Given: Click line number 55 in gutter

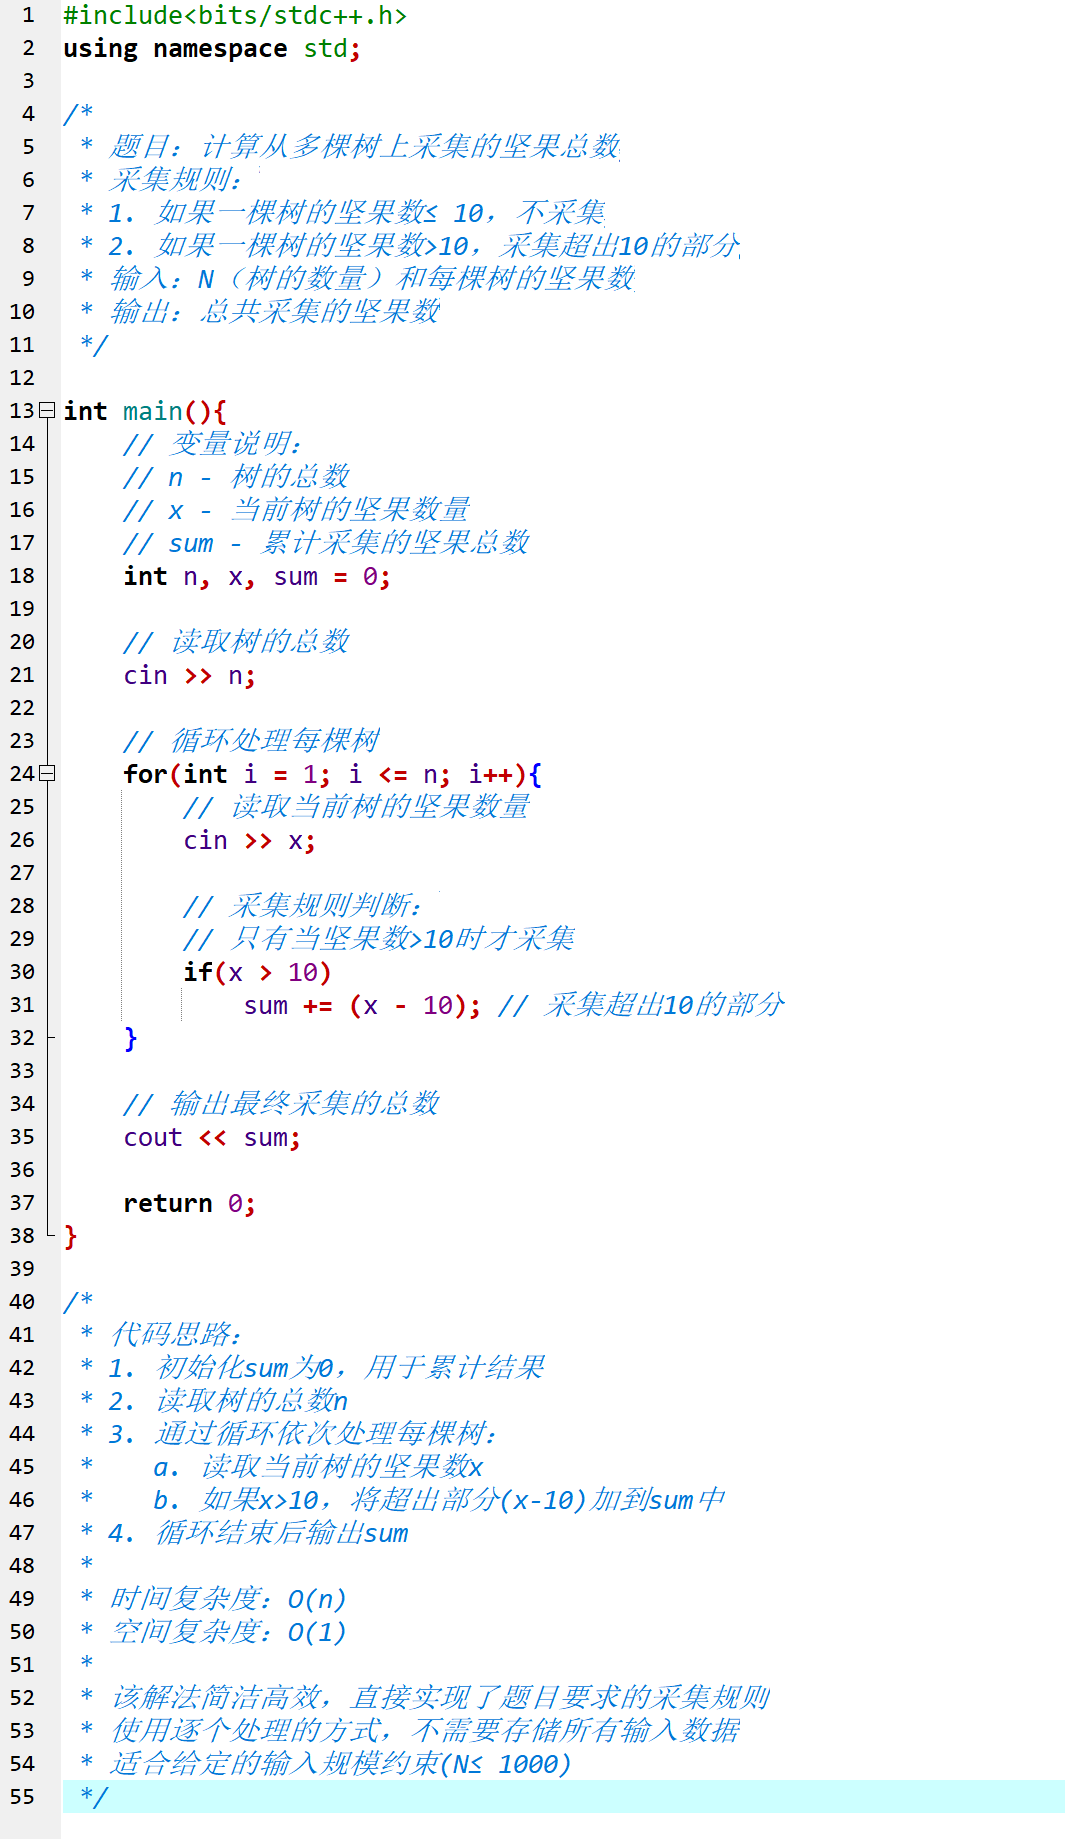Looking at the screenshot, I should [22, 1796].
